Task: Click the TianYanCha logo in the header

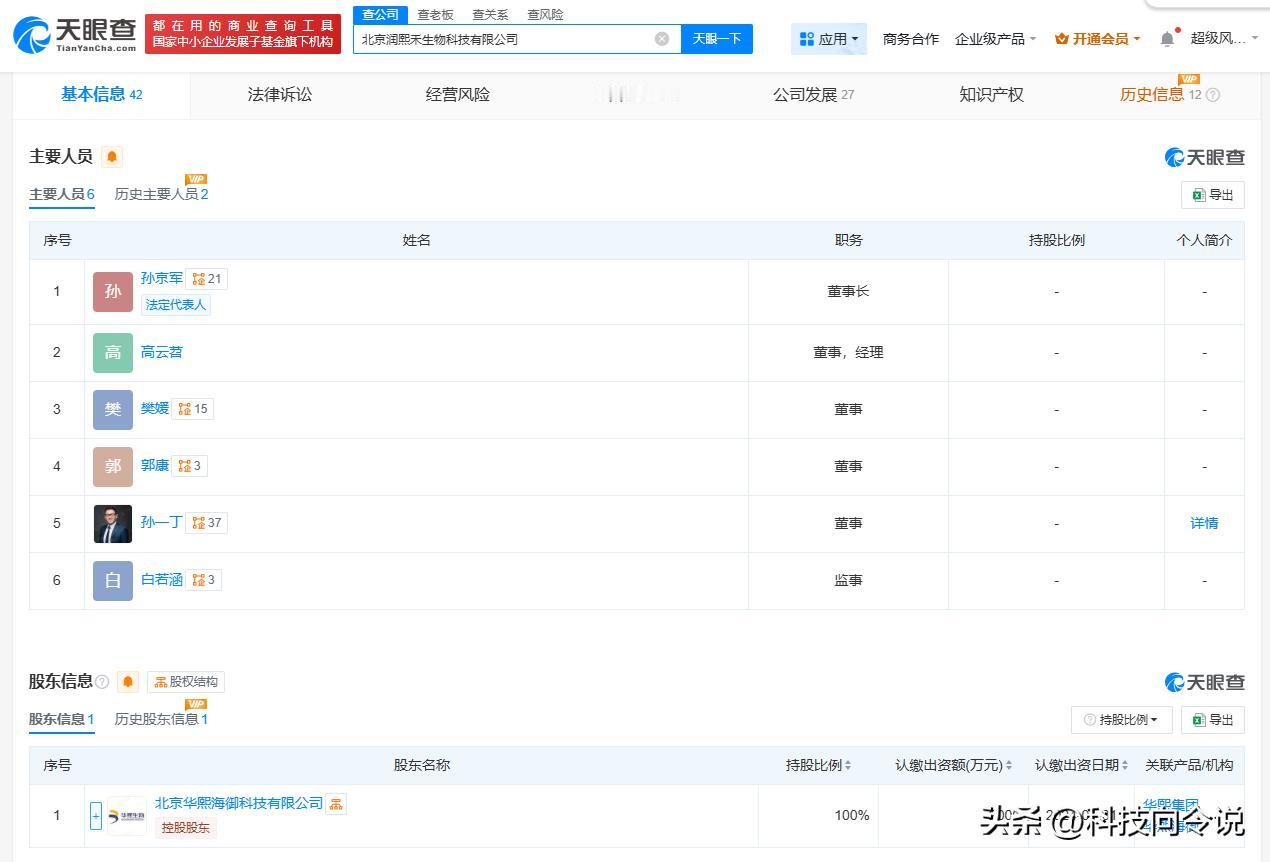Action: [76, 35]
